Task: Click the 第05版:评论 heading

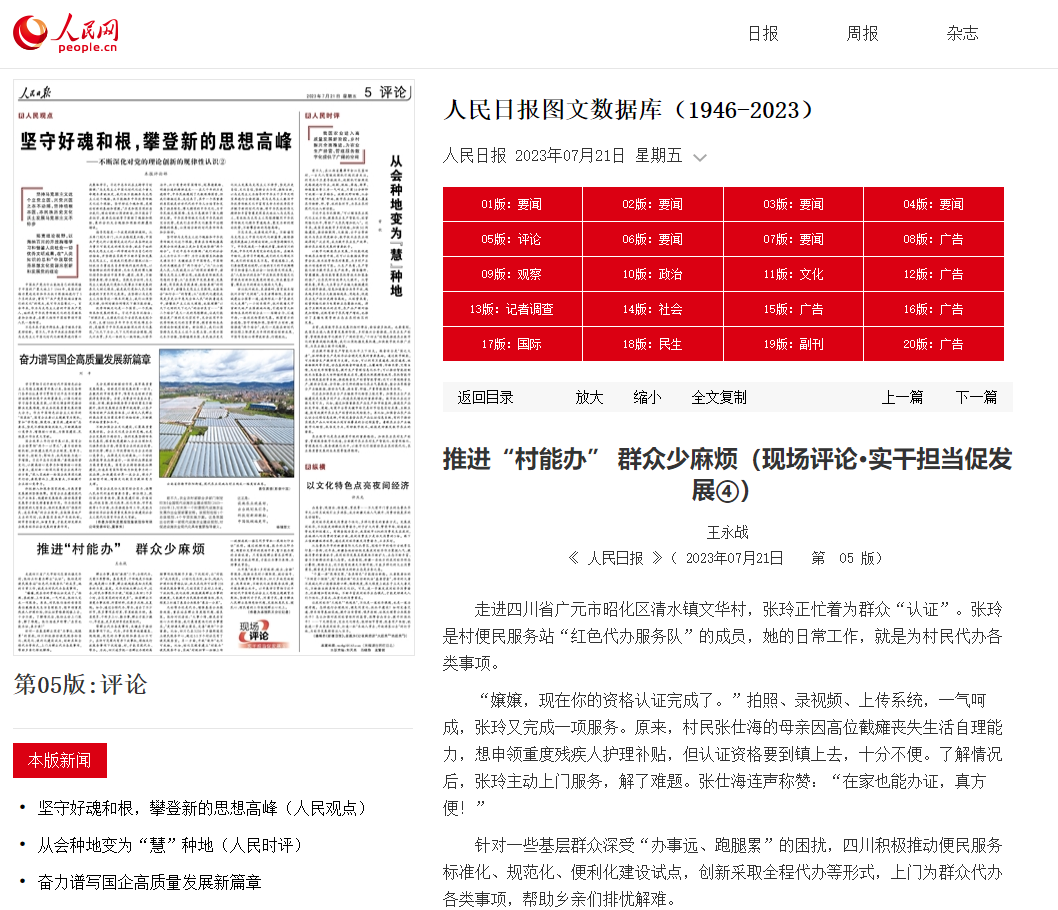Action: [80, 685]
